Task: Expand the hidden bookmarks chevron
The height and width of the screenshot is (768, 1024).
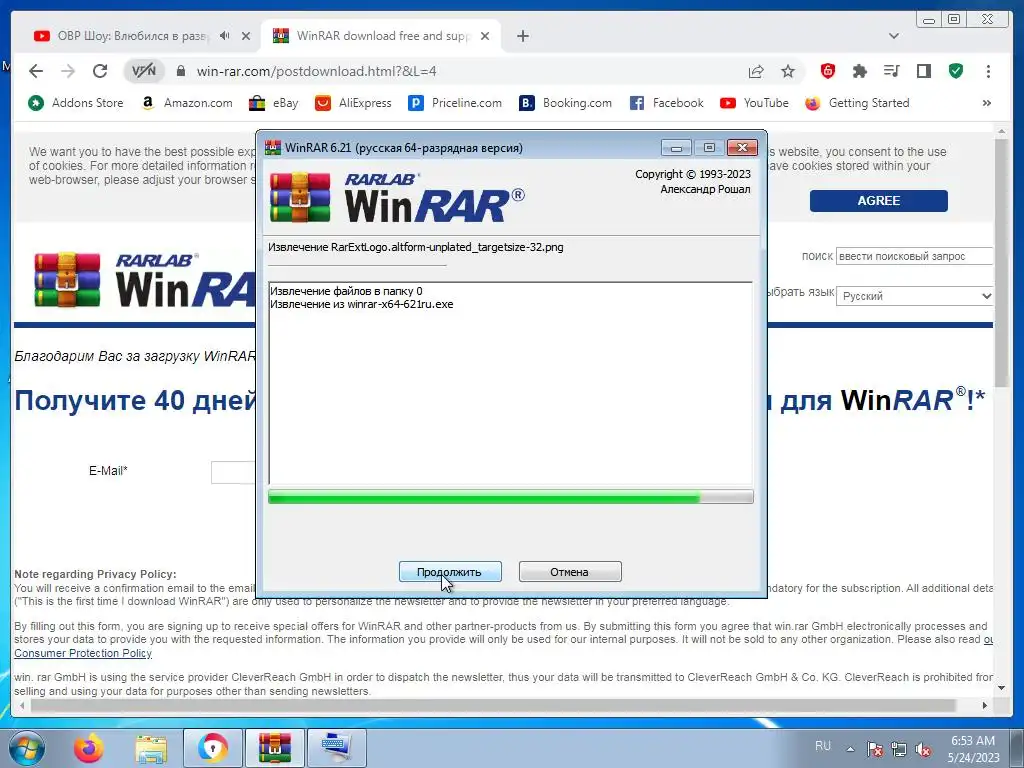Action: pos(986,103)
